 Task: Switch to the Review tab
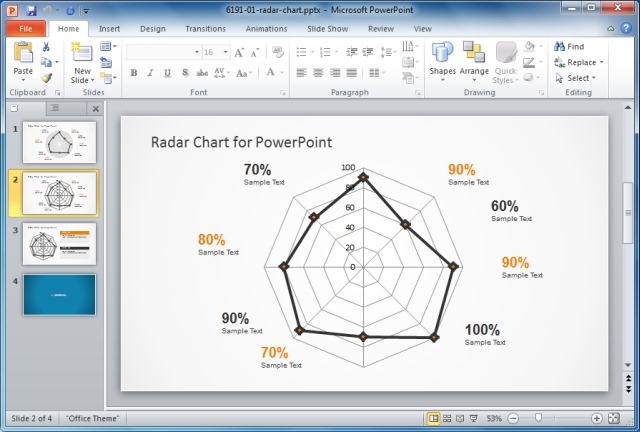[381, 29]
